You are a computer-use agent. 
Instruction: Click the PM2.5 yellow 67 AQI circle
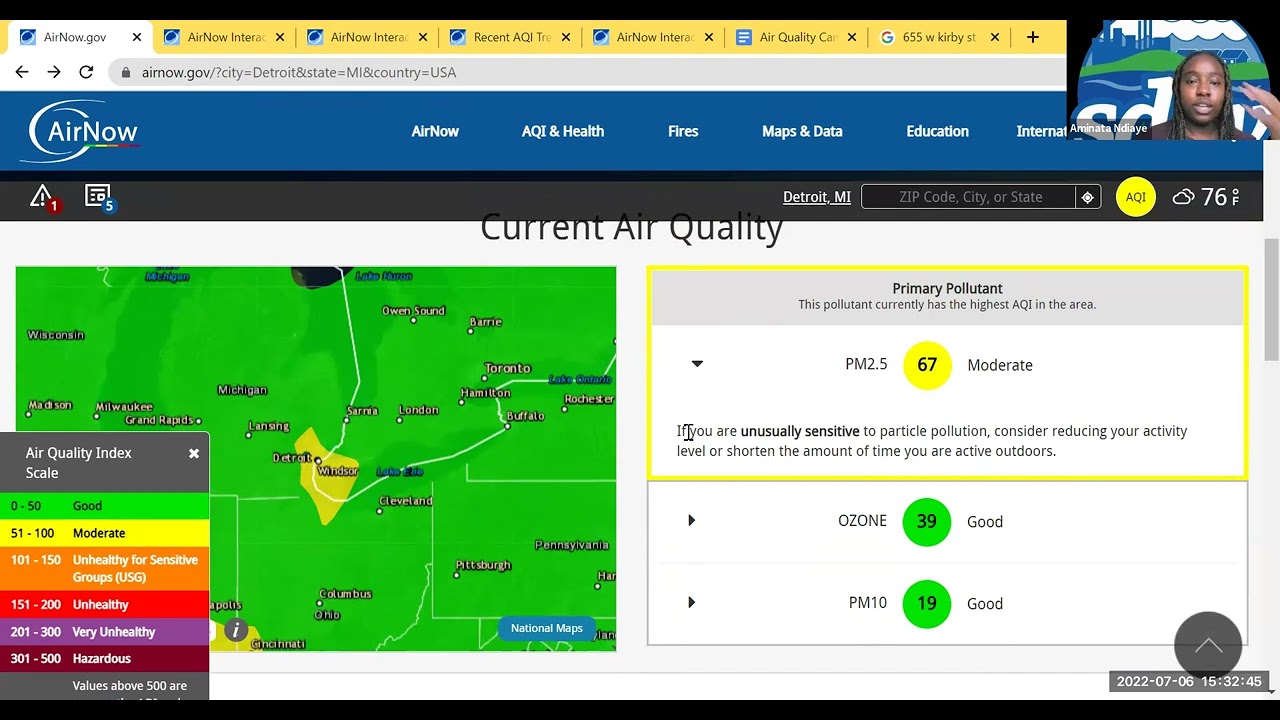tap(926, 365)
